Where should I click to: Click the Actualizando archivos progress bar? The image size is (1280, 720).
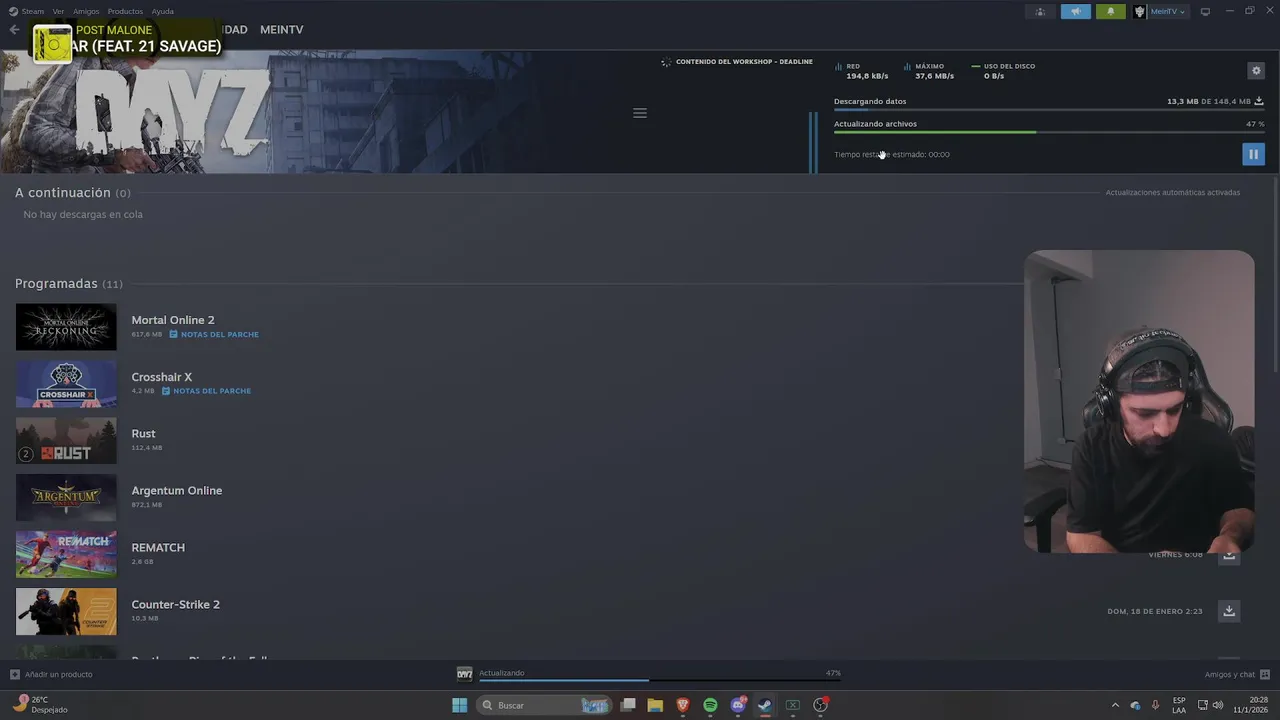pos(1049,132)
